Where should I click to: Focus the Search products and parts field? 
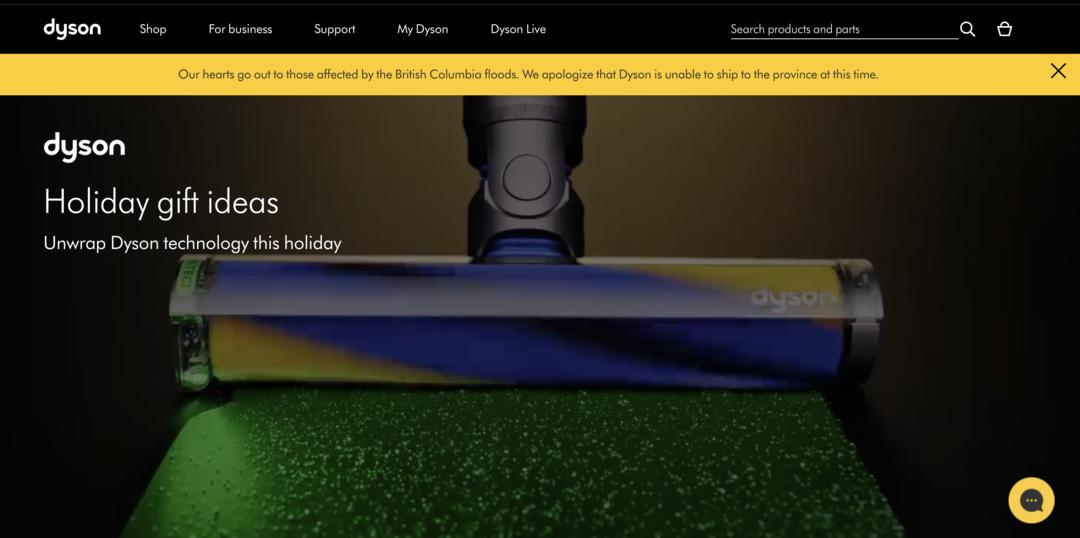pyautogui.click(x=844, y=29)
